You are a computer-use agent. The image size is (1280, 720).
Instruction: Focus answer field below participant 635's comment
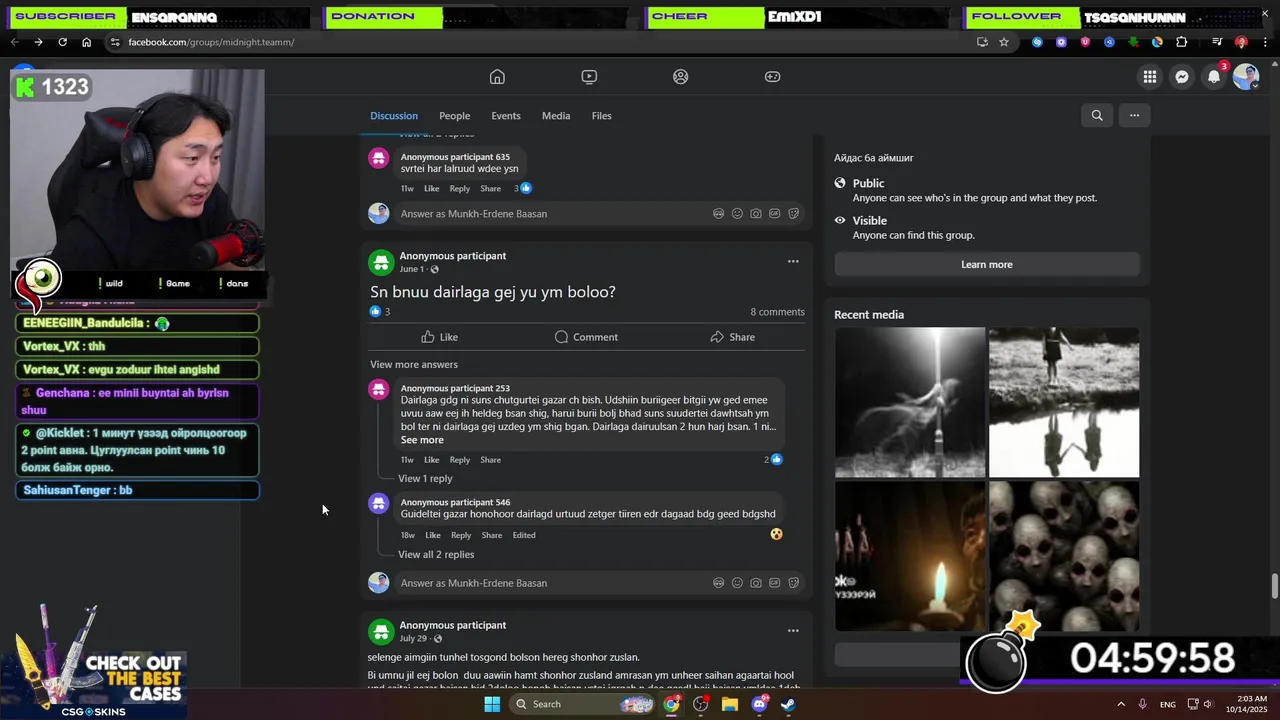(555, 213)
